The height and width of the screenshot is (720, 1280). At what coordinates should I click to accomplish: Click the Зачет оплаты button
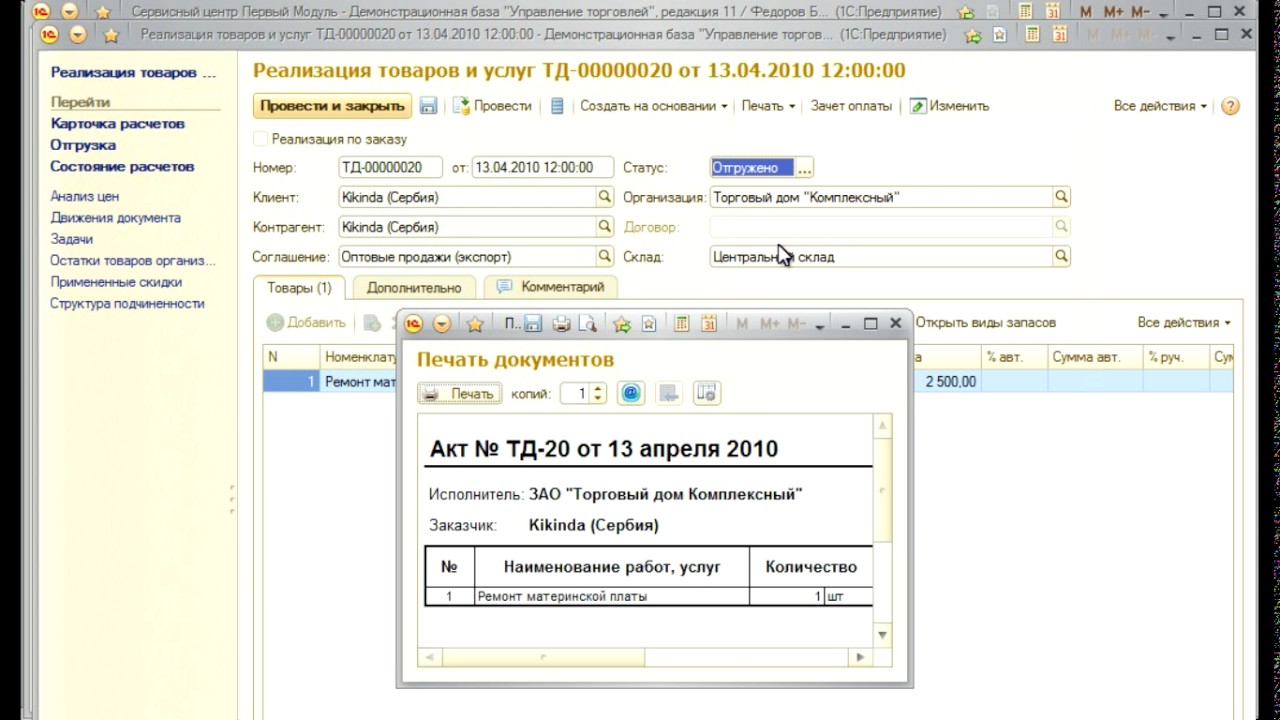[851, 106]
